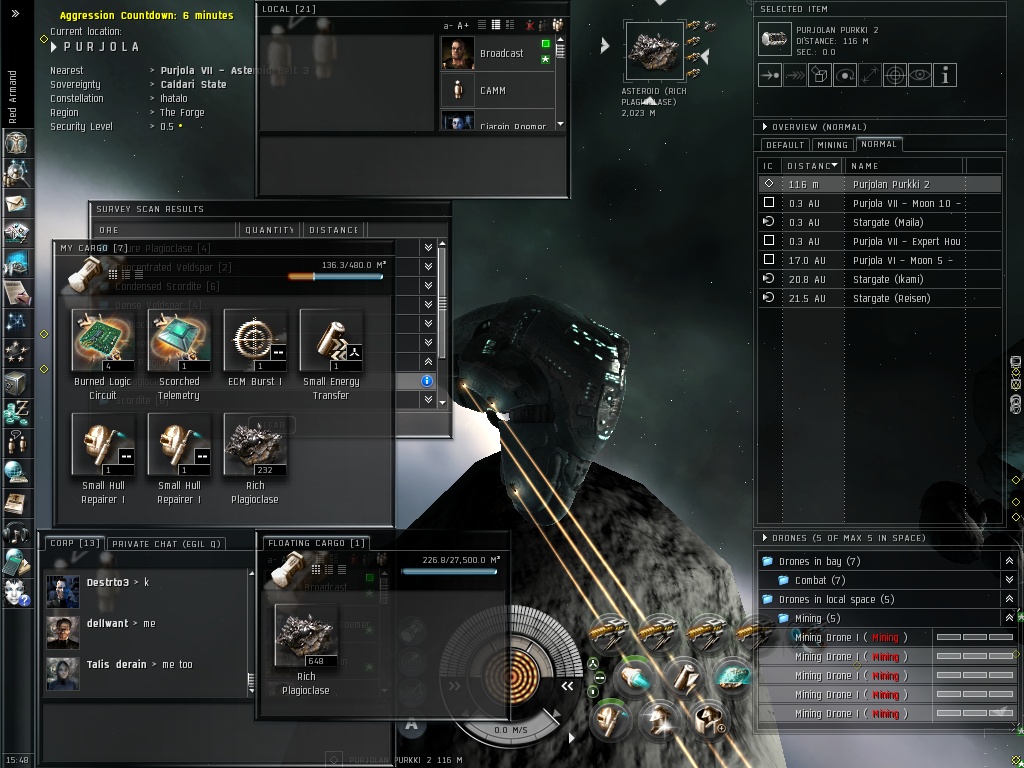Switch to the Default overview tab
Image resolution: width=1024 pixels, height=768 pixels.
[x=785, y=145]
